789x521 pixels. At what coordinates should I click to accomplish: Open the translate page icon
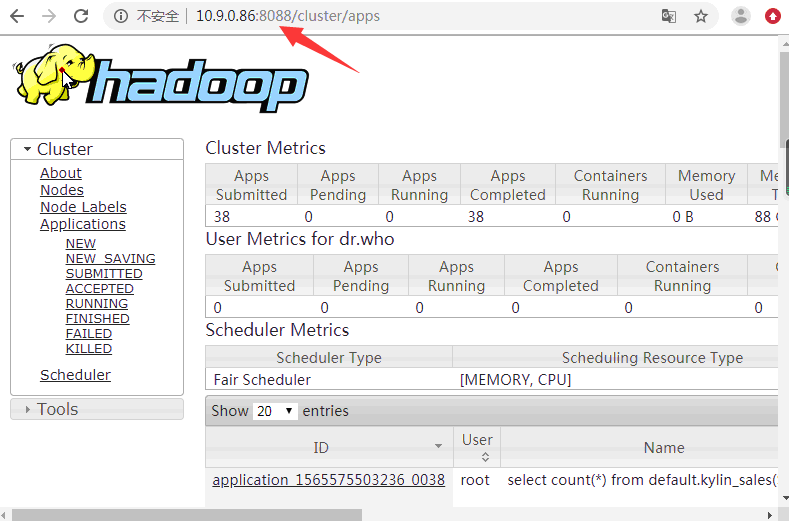tap(669, 16)
